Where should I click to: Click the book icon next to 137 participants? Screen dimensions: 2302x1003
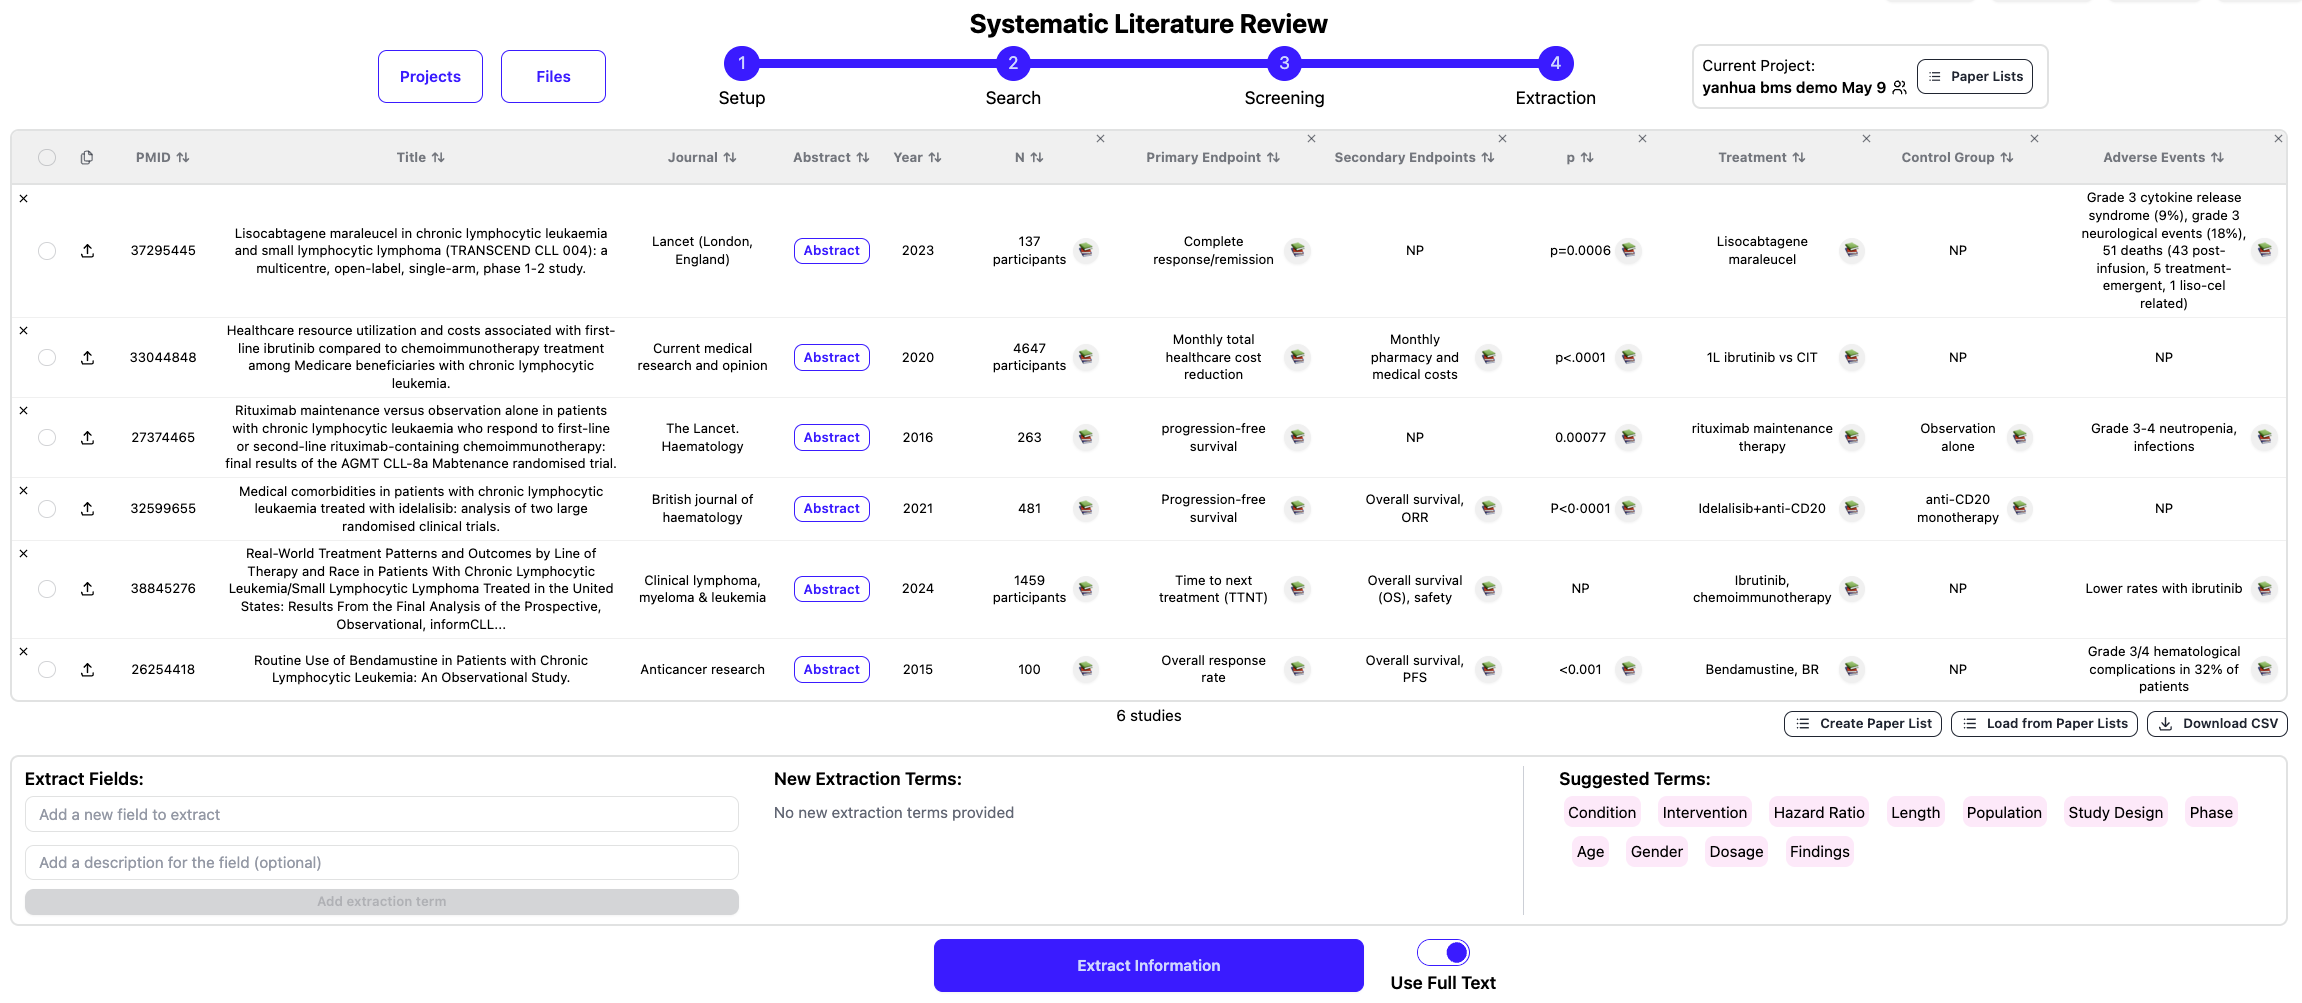point(1086,250)
